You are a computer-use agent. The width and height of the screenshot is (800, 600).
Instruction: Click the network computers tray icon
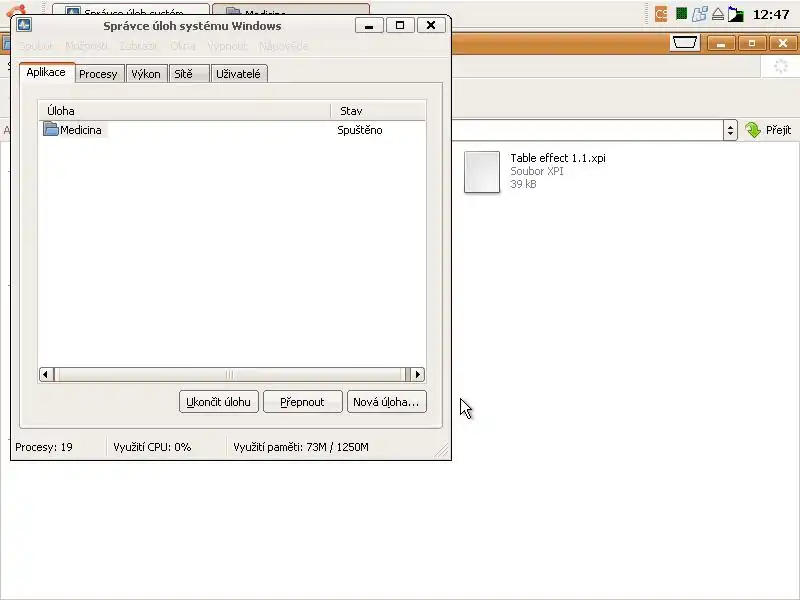point(699,14)
